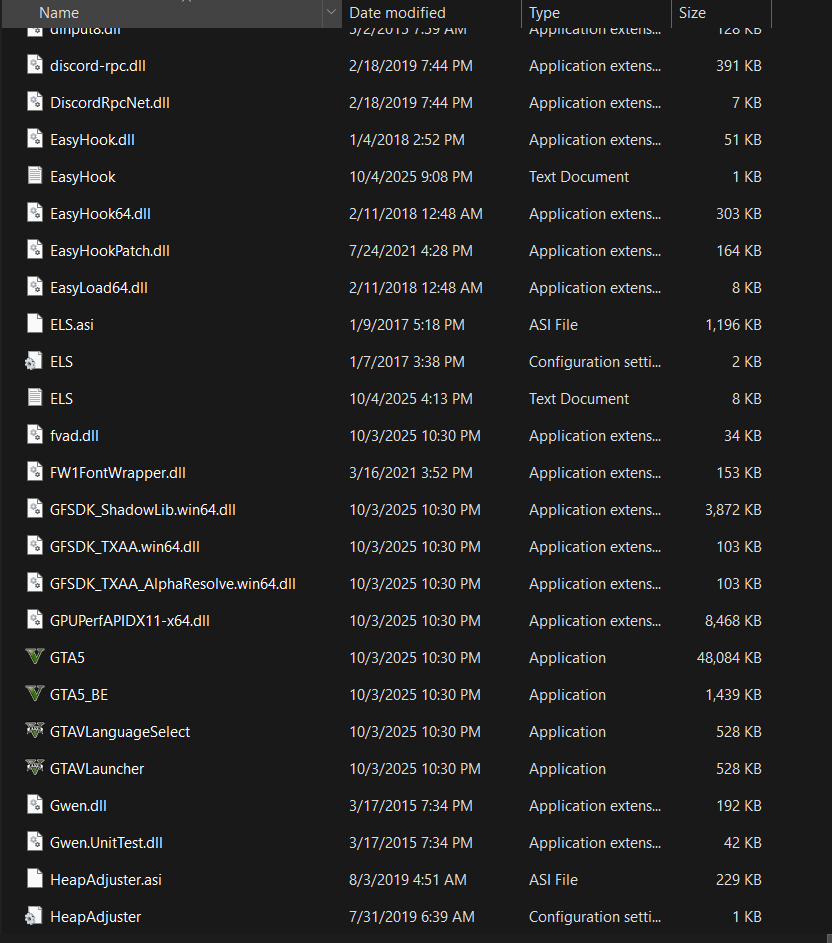Click the date 7/24/2021 4:28 PM
The image size is (832, 943).
coord(411,251)
